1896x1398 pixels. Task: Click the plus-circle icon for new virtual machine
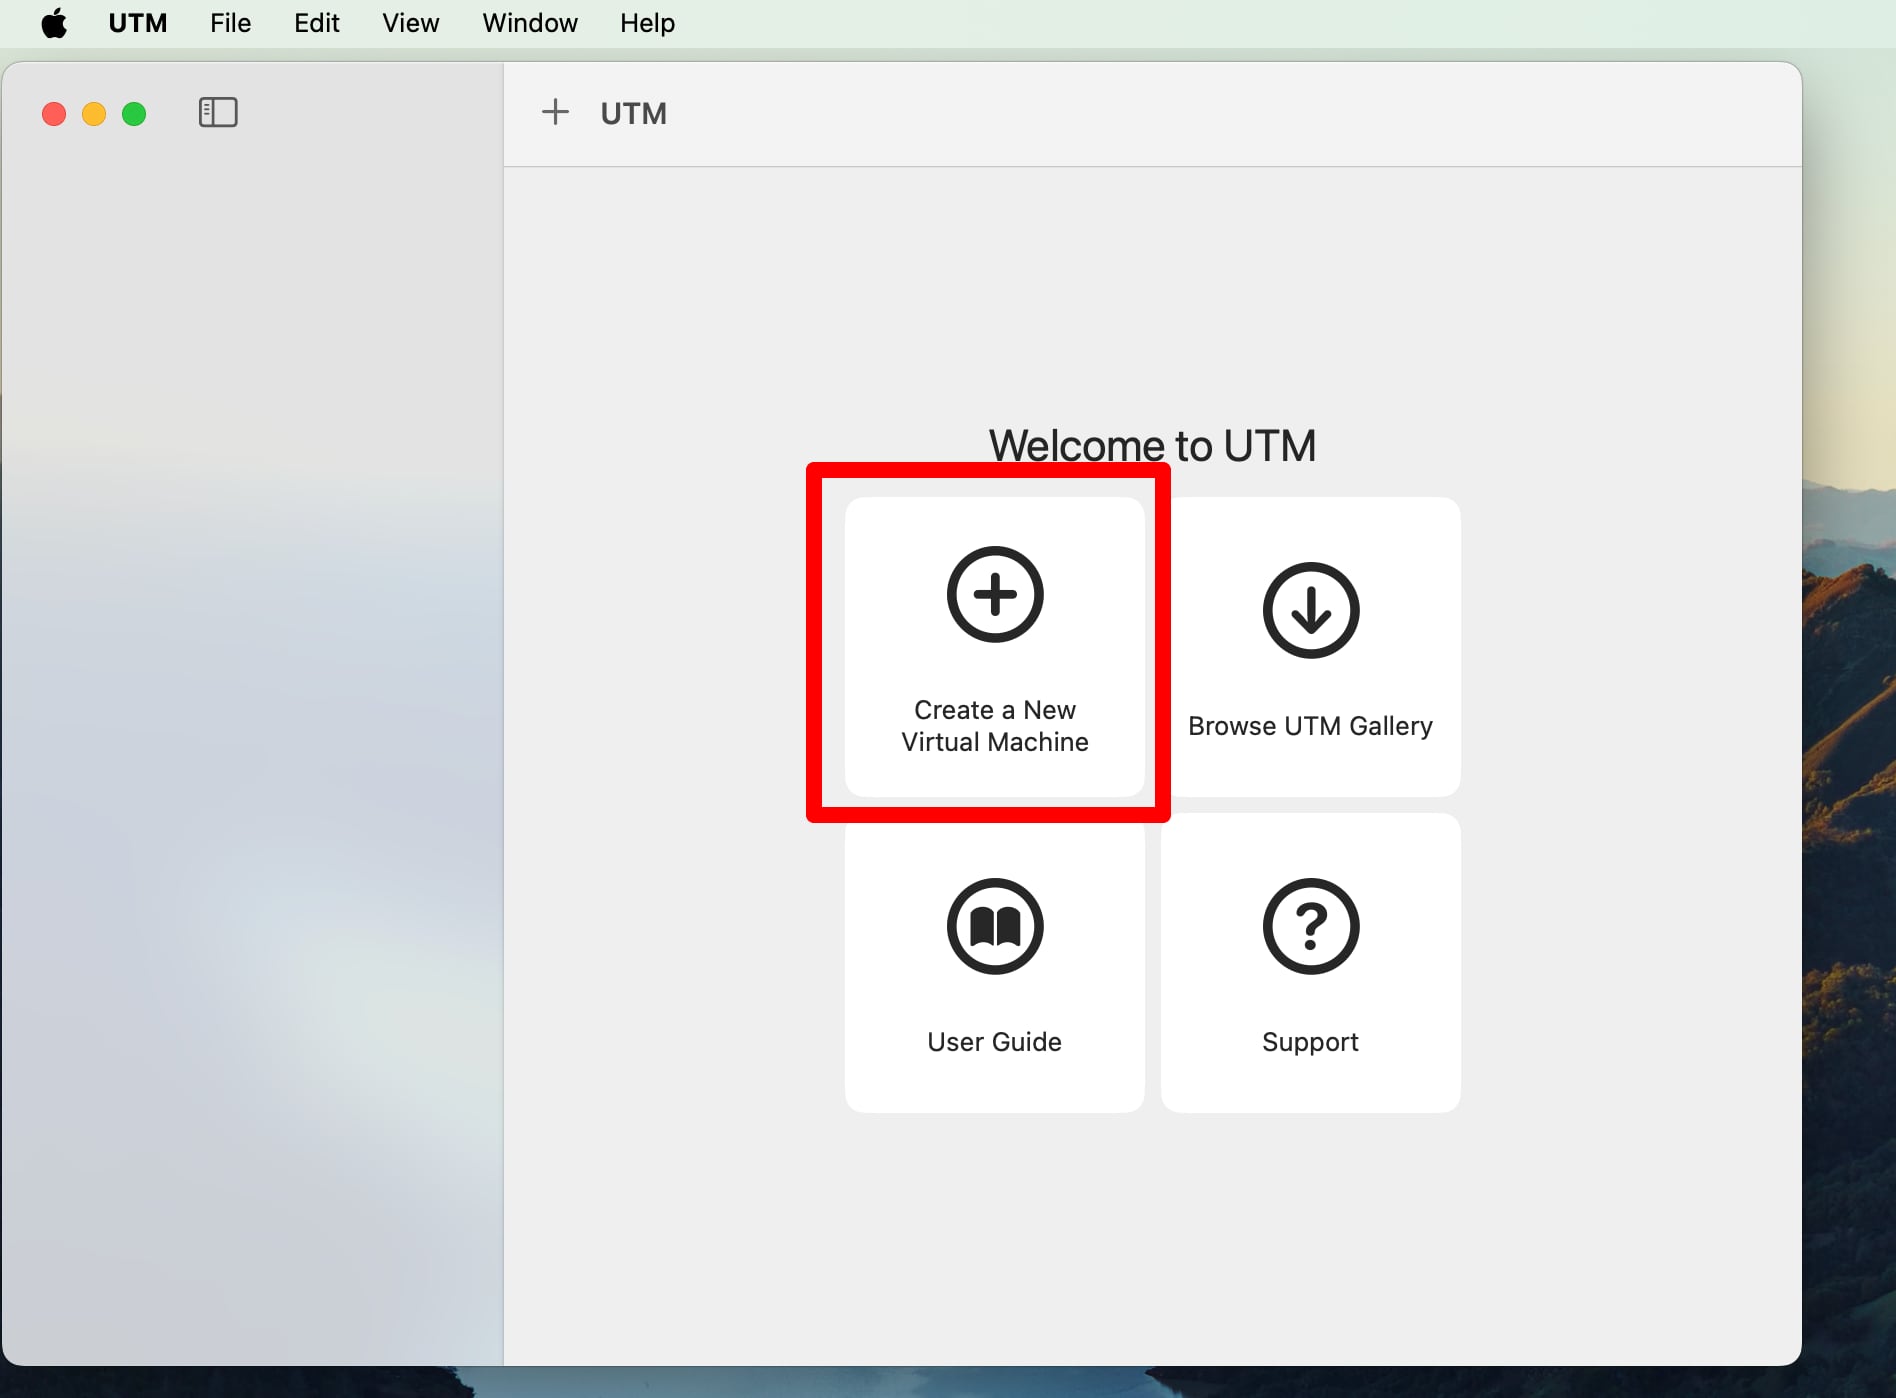click(995, 595)
